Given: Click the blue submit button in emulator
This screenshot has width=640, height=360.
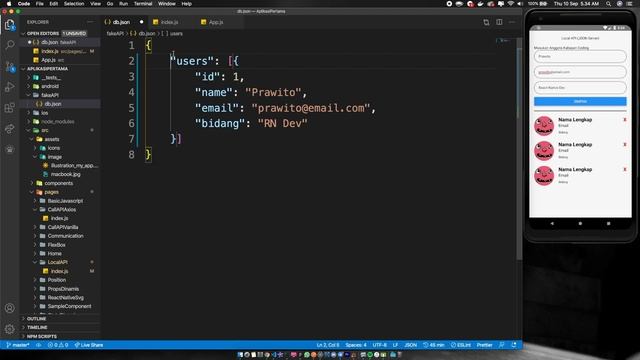Looking at the screenshot, I should point(580,101).
